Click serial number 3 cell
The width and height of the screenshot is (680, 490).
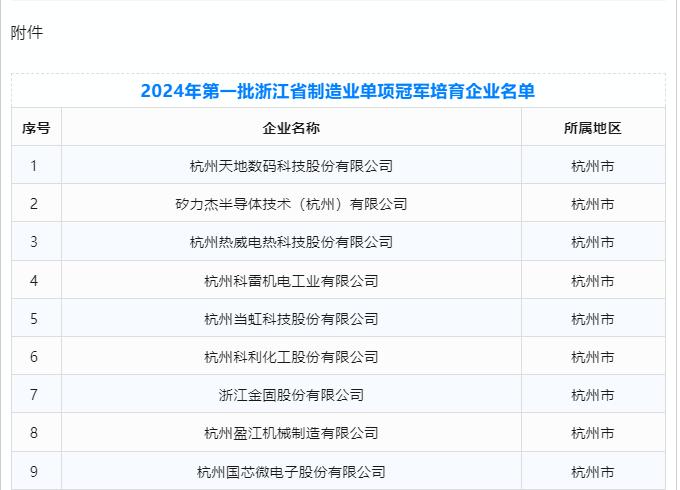(x=34, y=242)
